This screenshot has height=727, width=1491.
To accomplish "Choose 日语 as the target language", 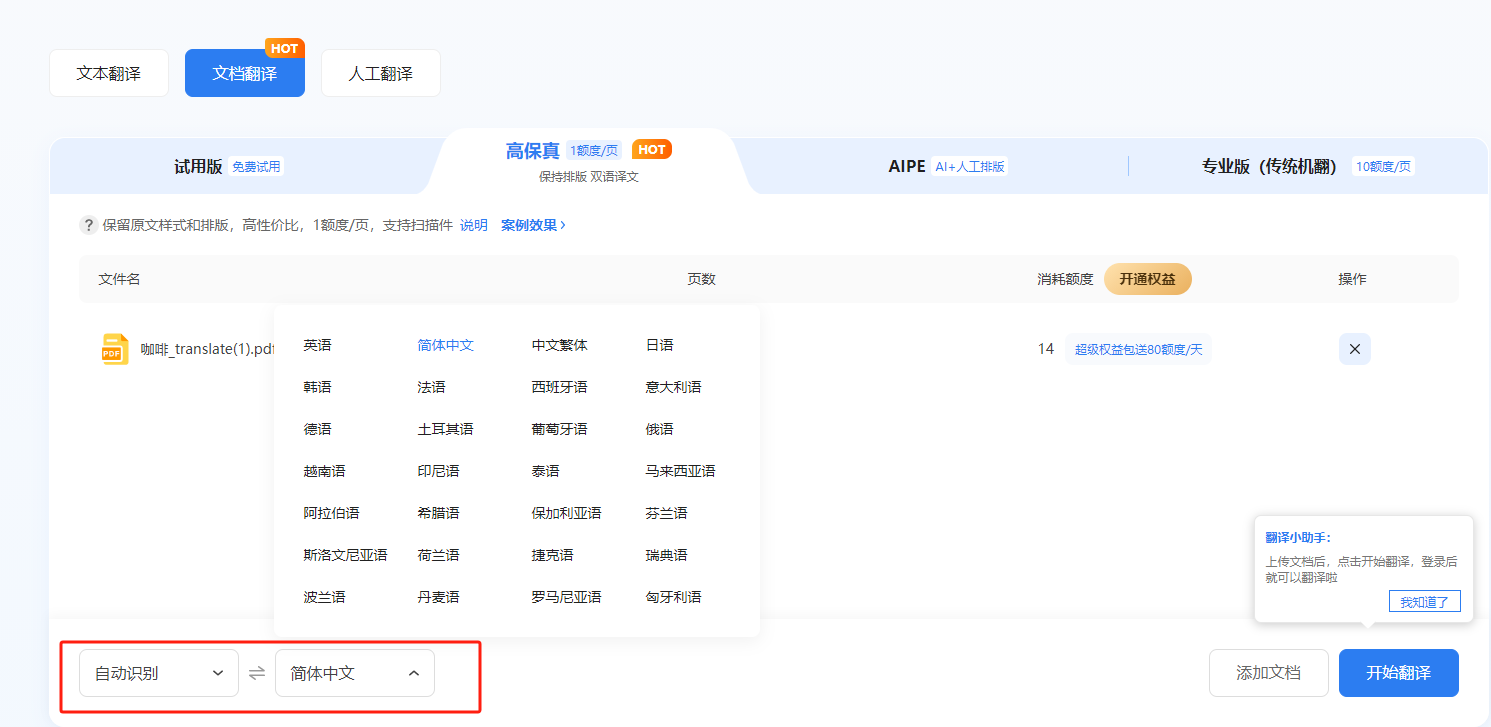I will click(x=659, y=345).
